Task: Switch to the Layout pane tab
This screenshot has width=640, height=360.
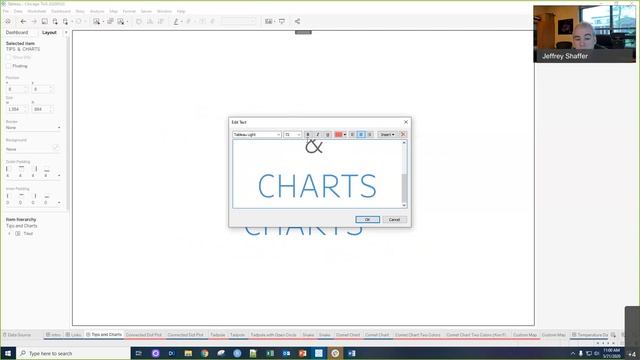Action: click(49, 32)
